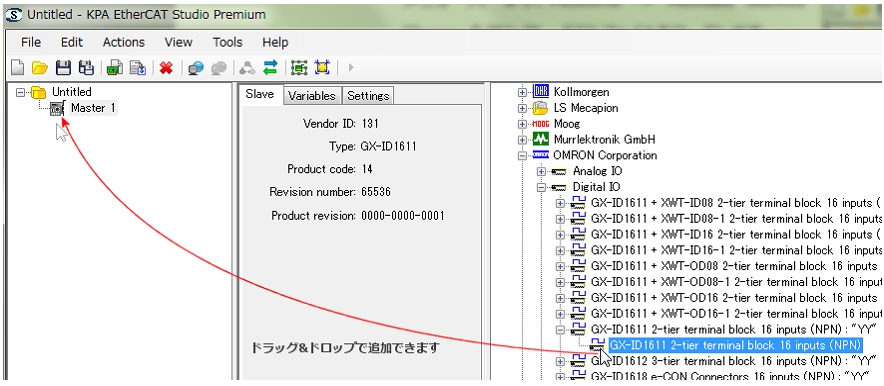
Task: Expand the LS Mecapion vendor node
Action: click(523, 108)
